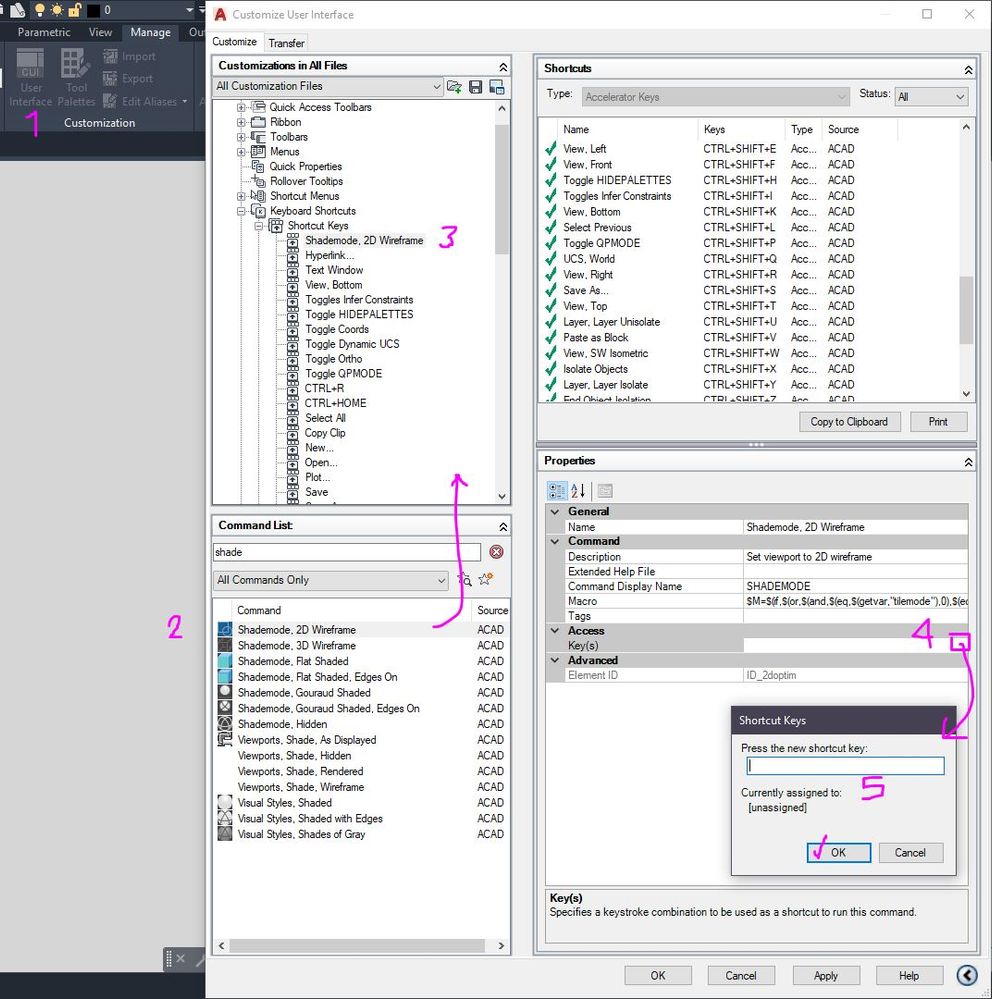Collapse the Shortcut Keys node
The height and width of the screenshot is (999, 992).
[x=259, y=226]
